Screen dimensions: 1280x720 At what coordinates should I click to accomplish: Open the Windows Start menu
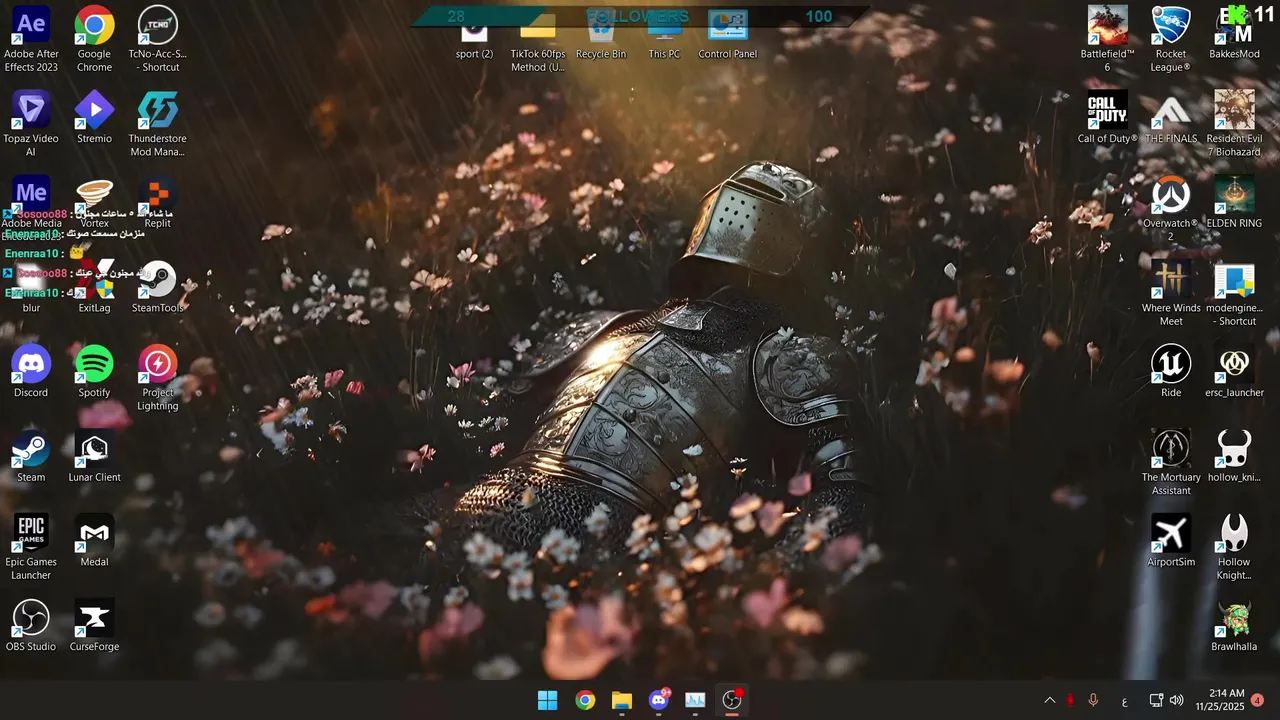pyautogui.click(x=548, y=700)
